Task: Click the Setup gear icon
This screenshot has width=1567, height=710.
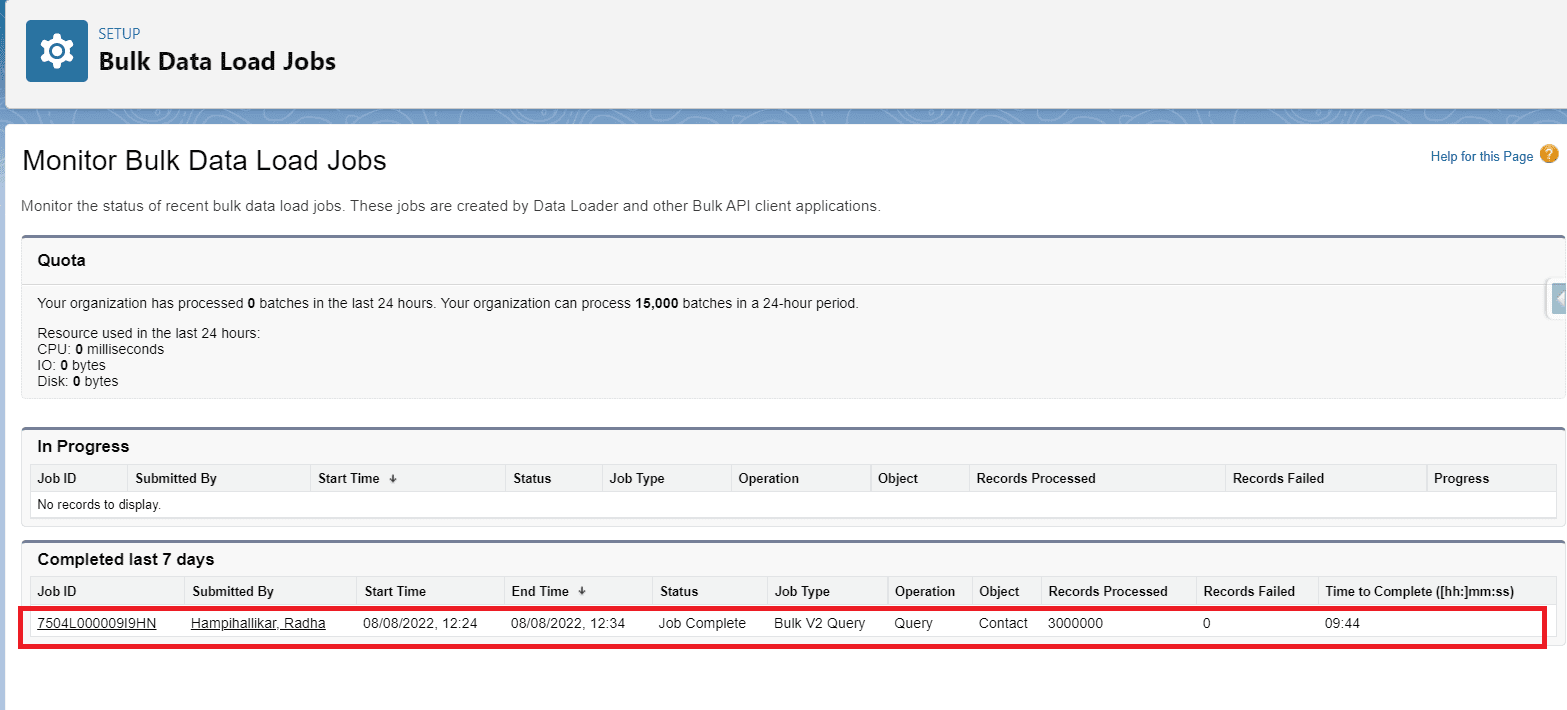Action: 57,51
